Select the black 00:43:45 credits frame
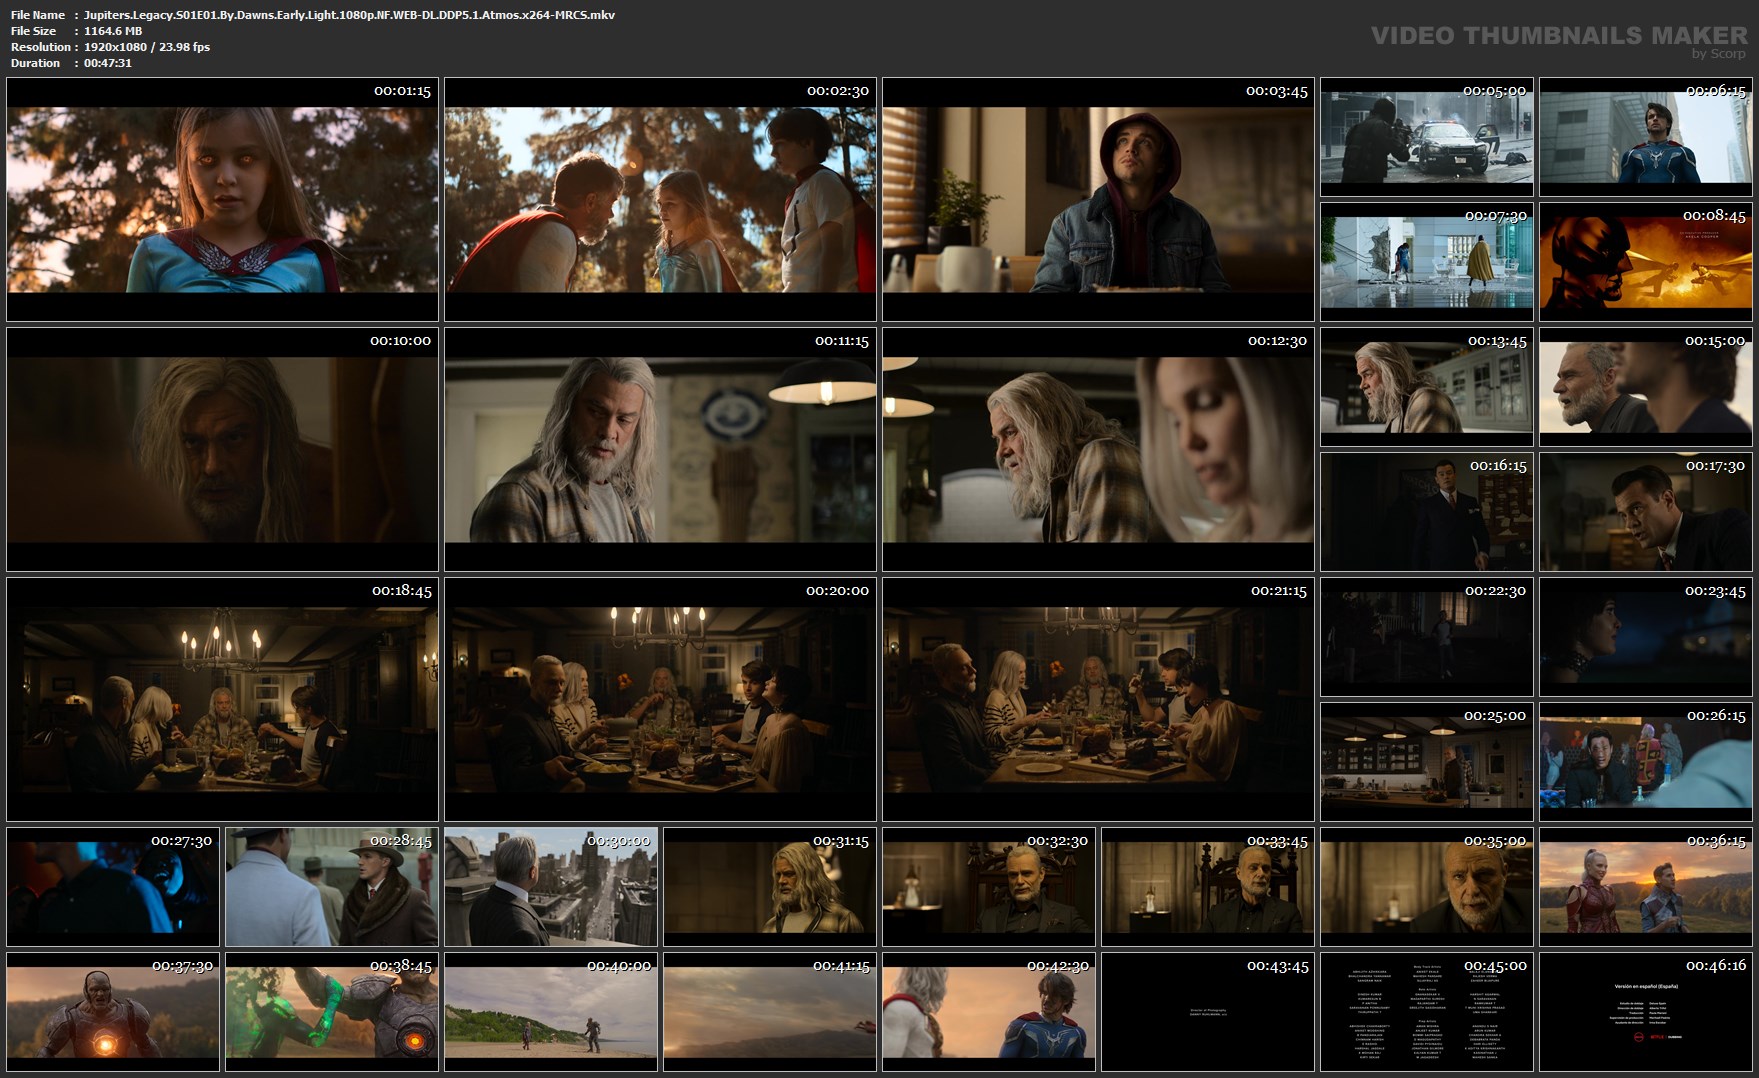1759x1078 pixels. tap(1208, 1012)
